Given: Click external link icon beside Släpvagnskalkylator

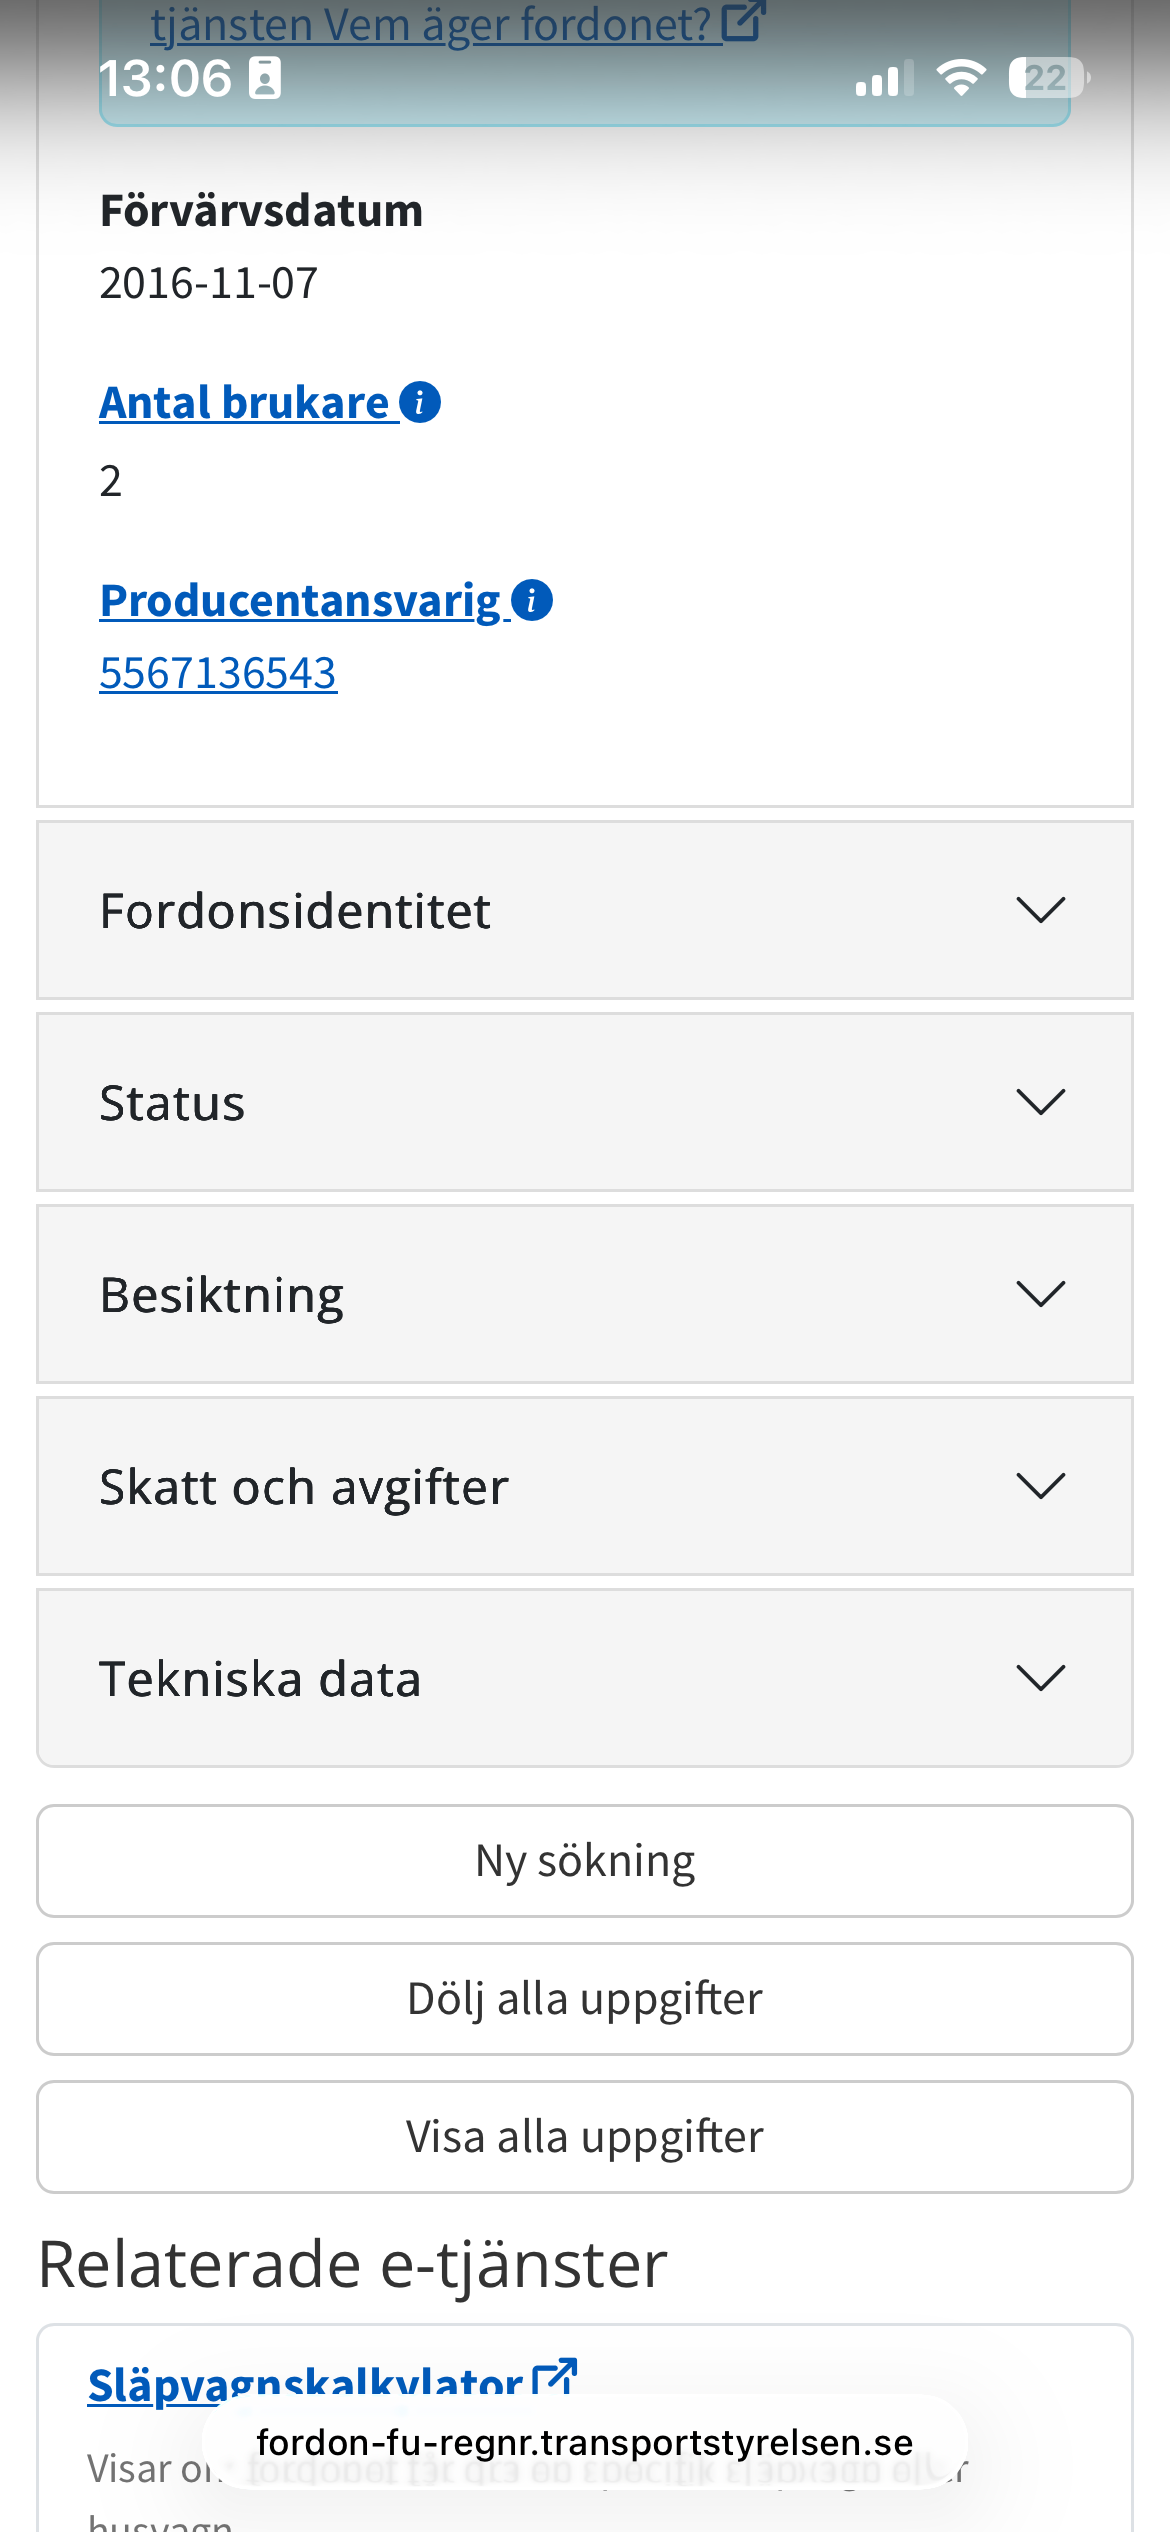Looking at the screenshot, I should pos(555,2378).
